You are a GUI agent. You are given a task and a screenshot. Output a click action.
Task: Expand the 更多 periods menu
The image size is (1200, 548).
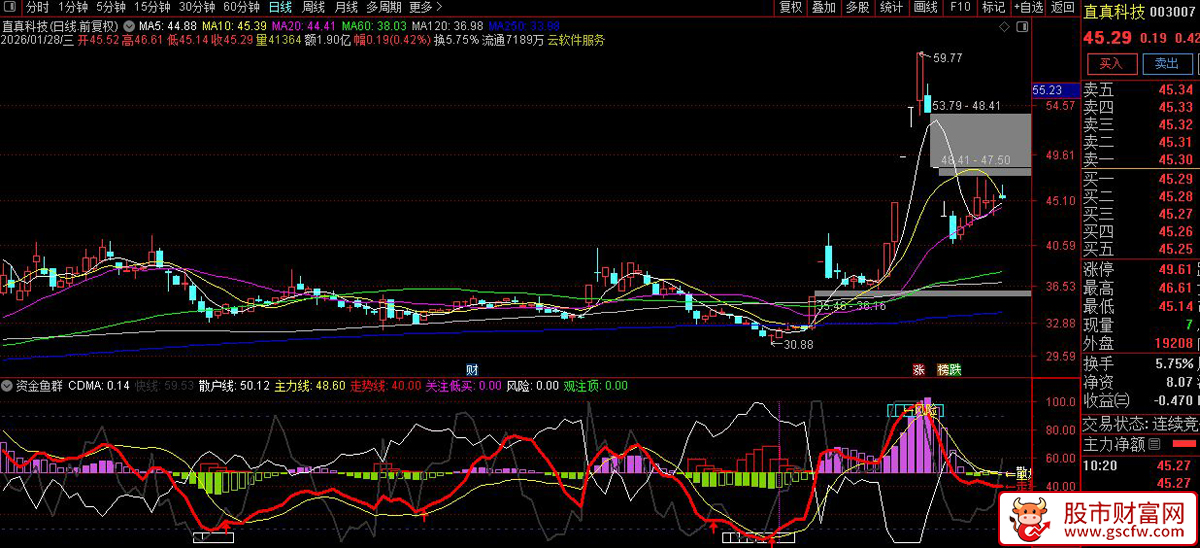tap(426, 7)
